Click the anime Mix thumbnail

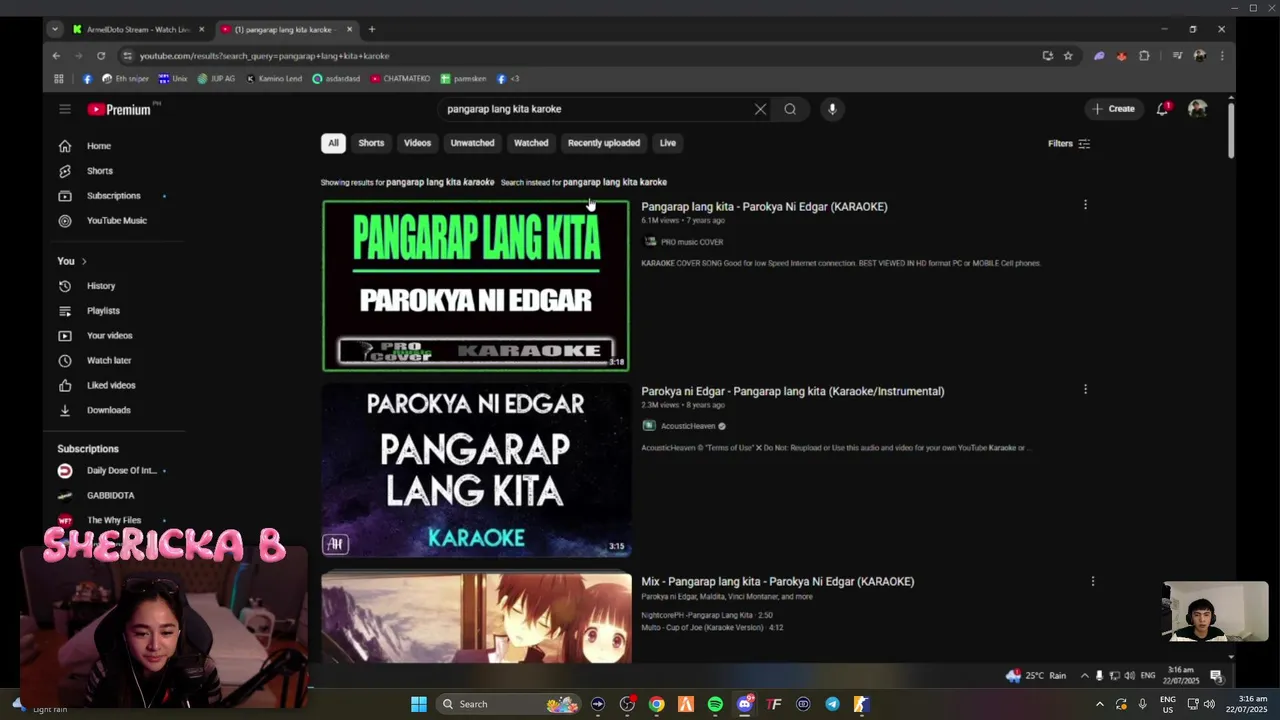(x=476, y=617)
